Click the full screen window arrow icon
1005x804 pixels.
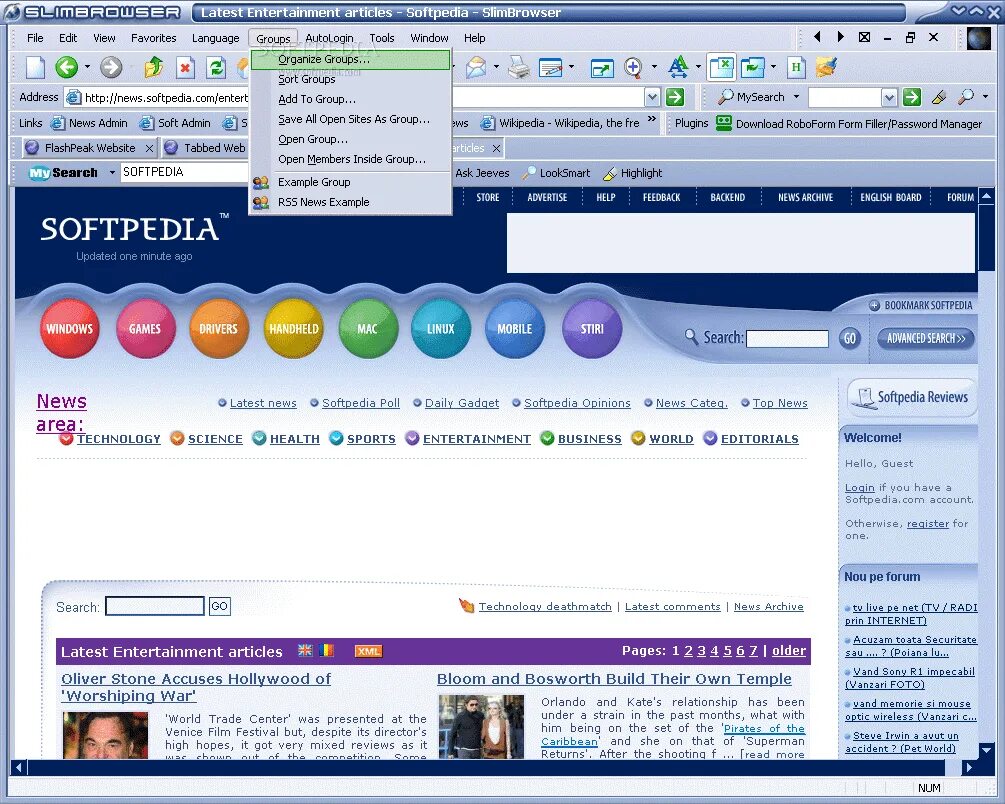[x=602, y=67]
